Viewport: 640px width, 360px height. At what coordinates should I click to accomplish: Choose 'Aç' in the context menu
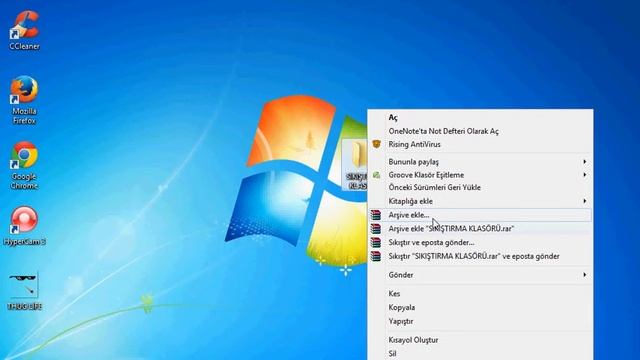(480, 118)
